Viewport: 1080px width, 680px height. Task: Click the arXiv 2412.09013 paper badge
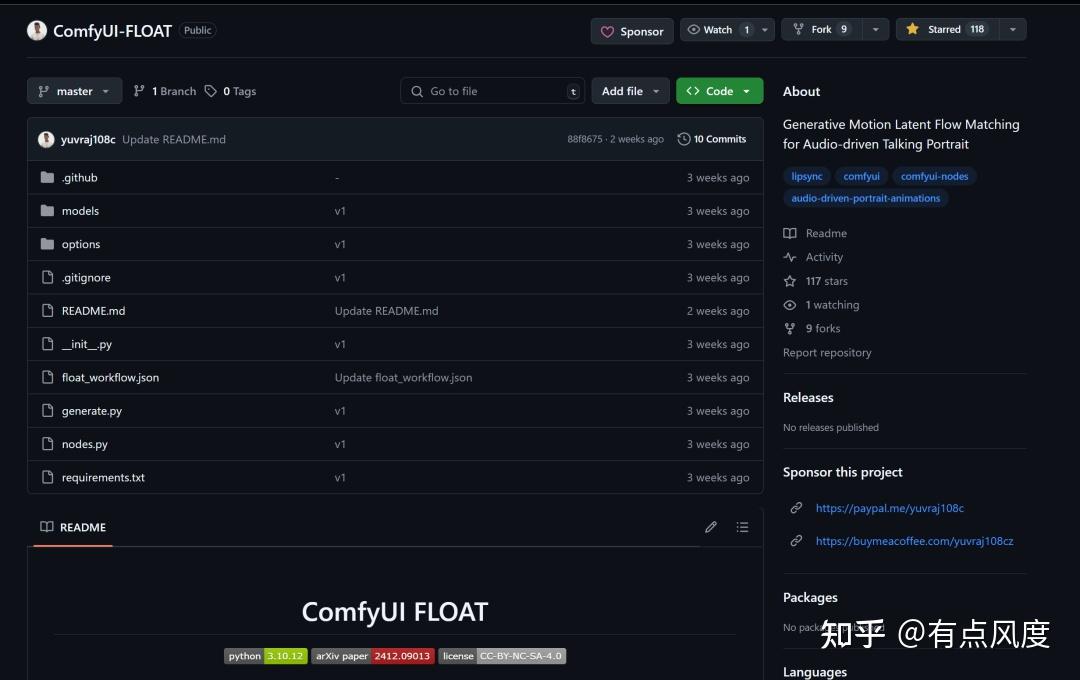(375, 656)
